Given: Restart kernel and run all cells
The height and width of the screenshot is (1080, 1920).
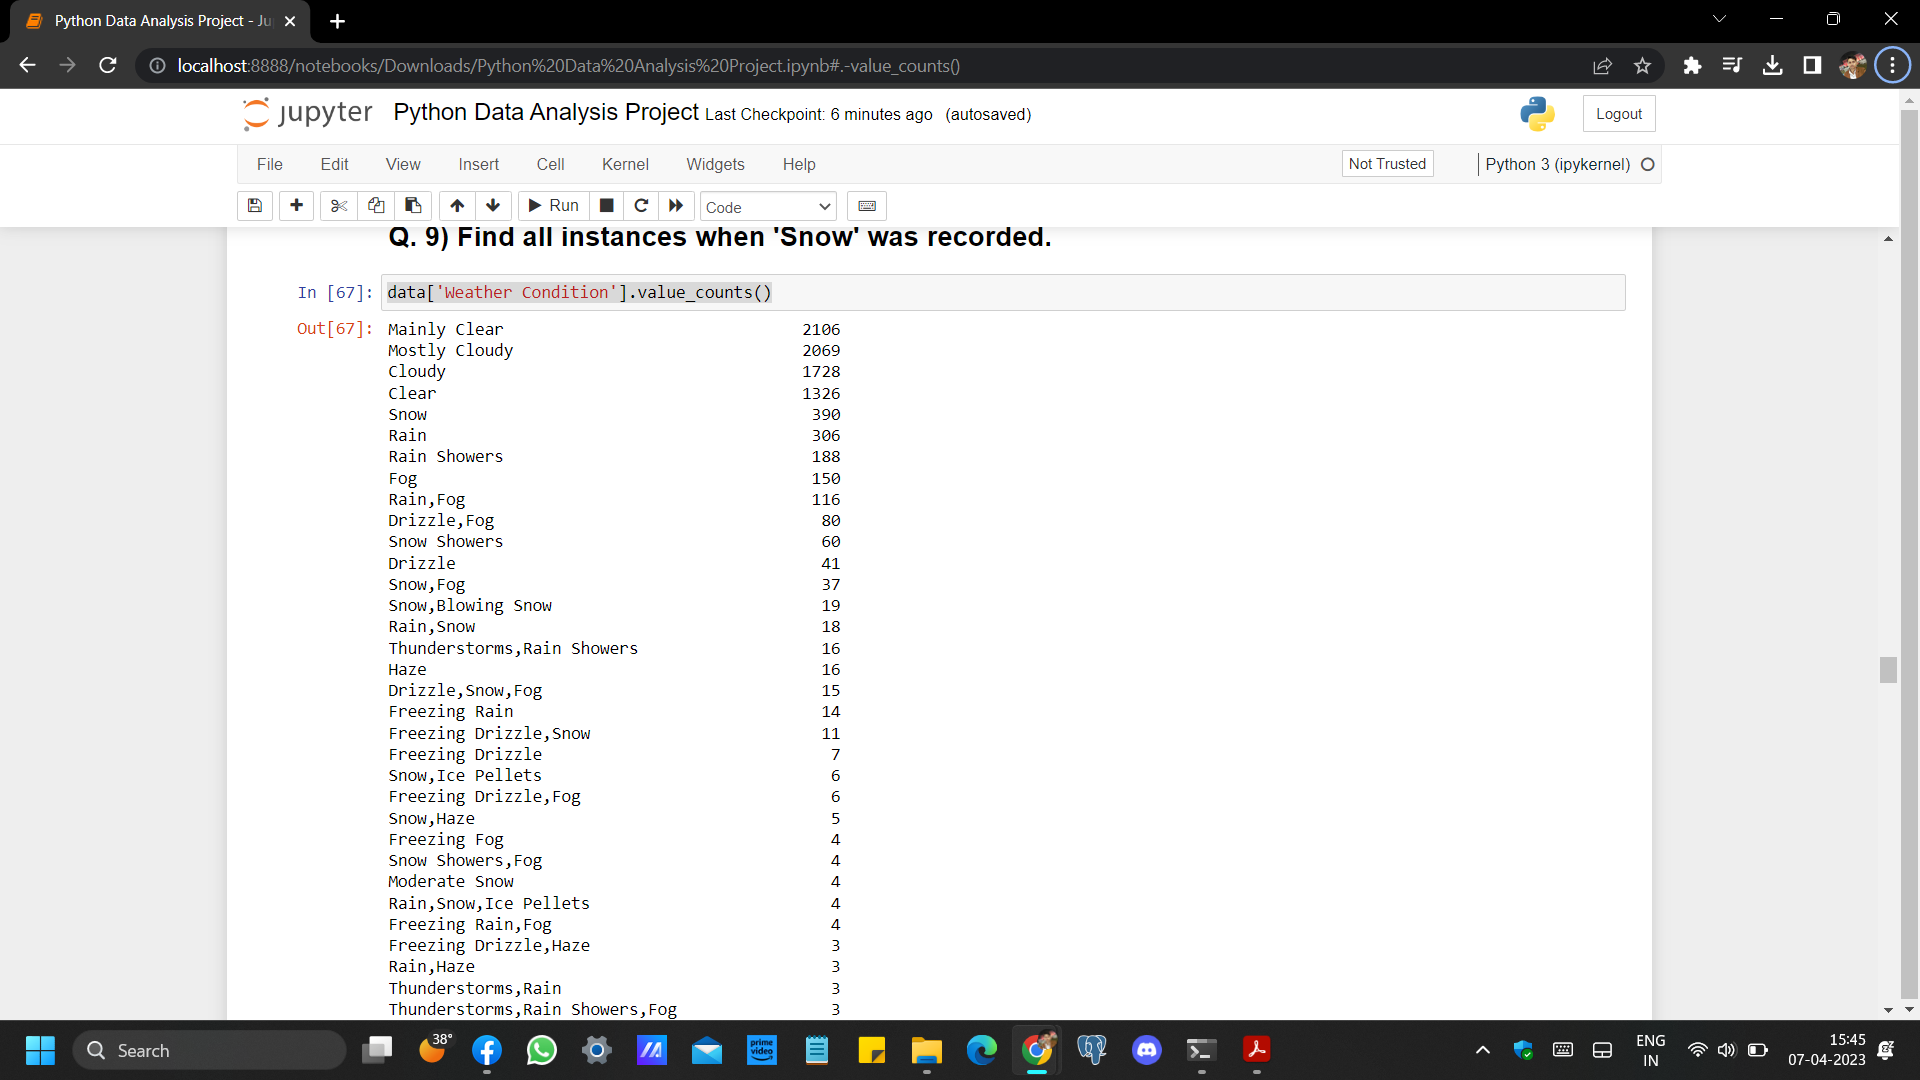Looking at the screenshot, I should pos(676,206).
